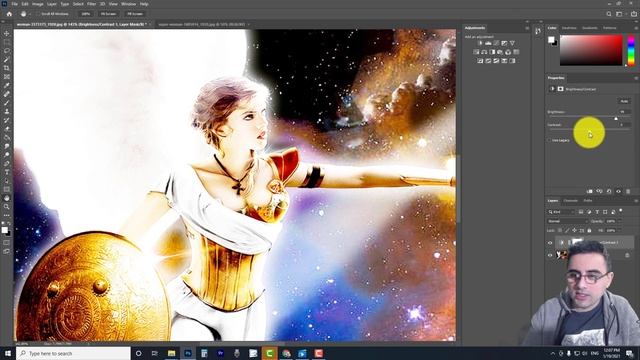Select the Hand tool
Image resolution: width=640 pixels, height=360 pixels.
[x=7, y=198]
